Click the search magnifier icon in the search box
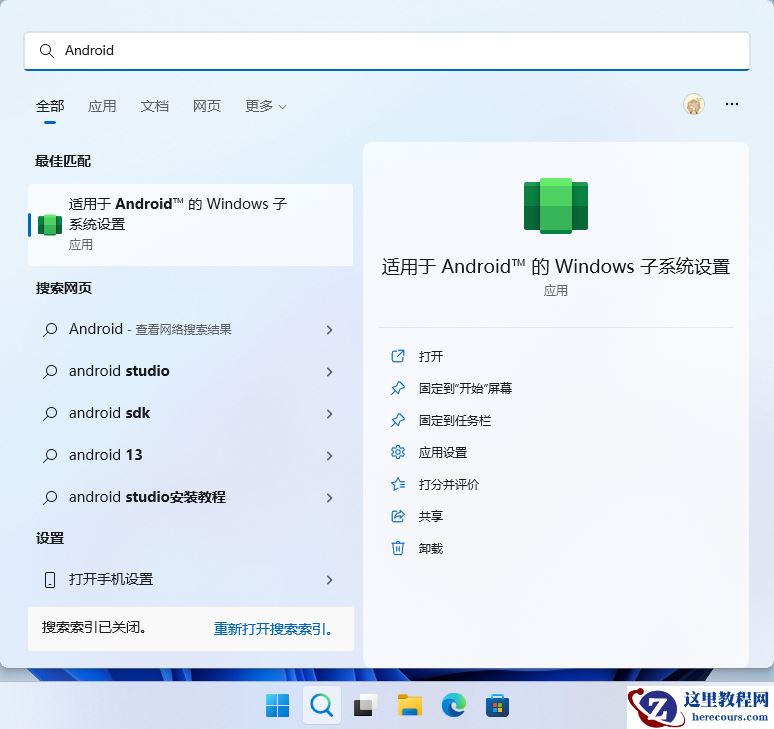 click(46, 51)
